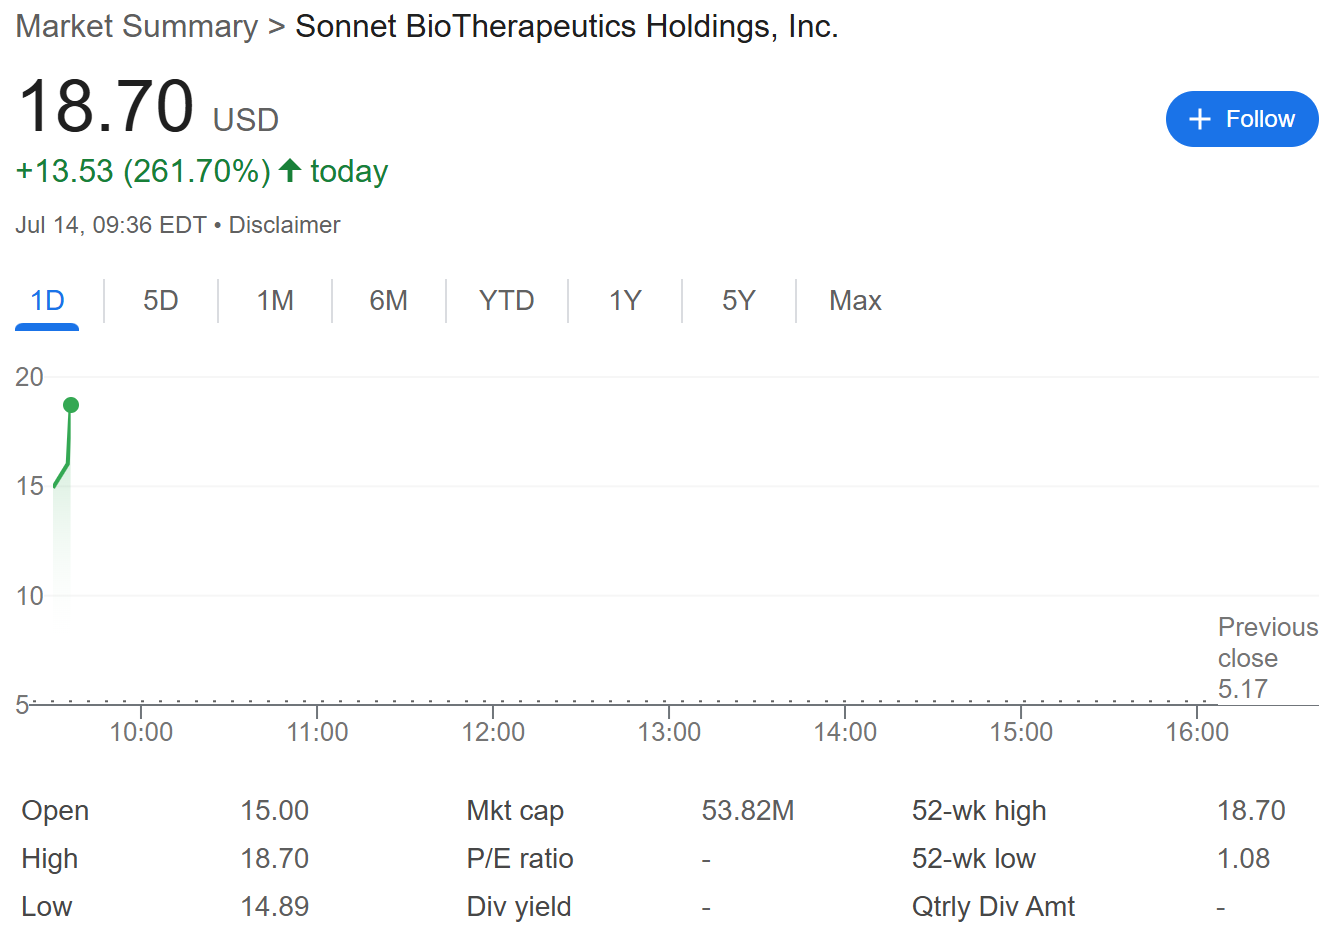This screenshot has height=925, width=1327.
Task: Switch to the 1M chart tab
Action: coord(274,300)
